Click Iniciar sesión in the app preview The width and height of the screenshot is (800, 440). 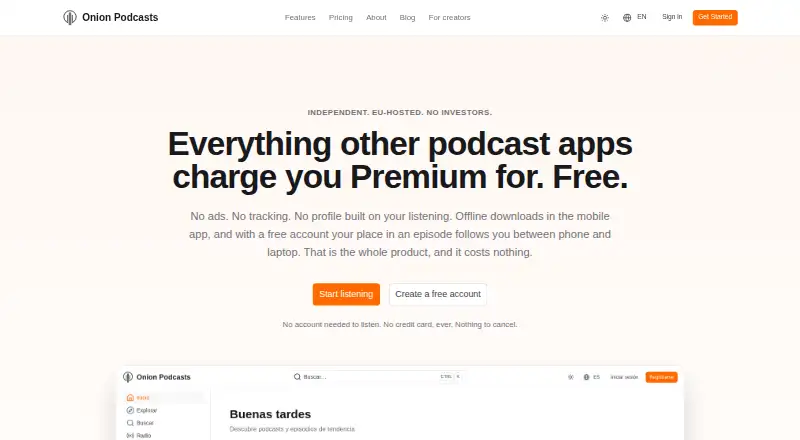[624, 377]
